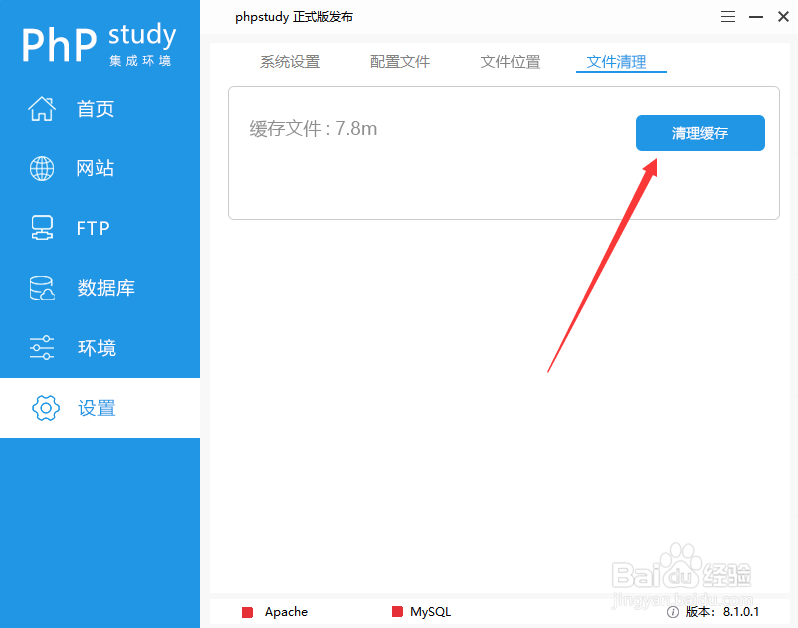798x628 pixels.
Task: Click the environment sliders icon
Action: 42,348
